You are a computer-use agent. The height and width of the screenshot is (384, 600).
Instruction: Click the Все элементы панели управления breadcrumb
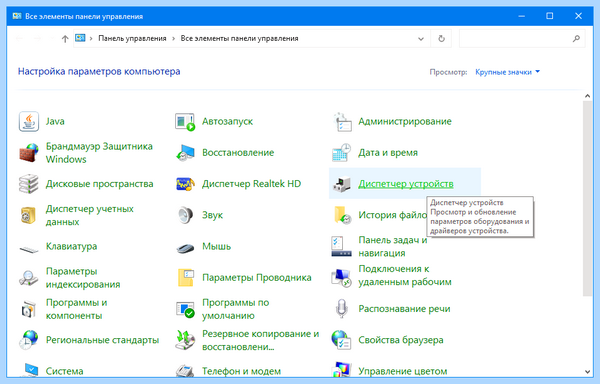click(x=240, y=39)
